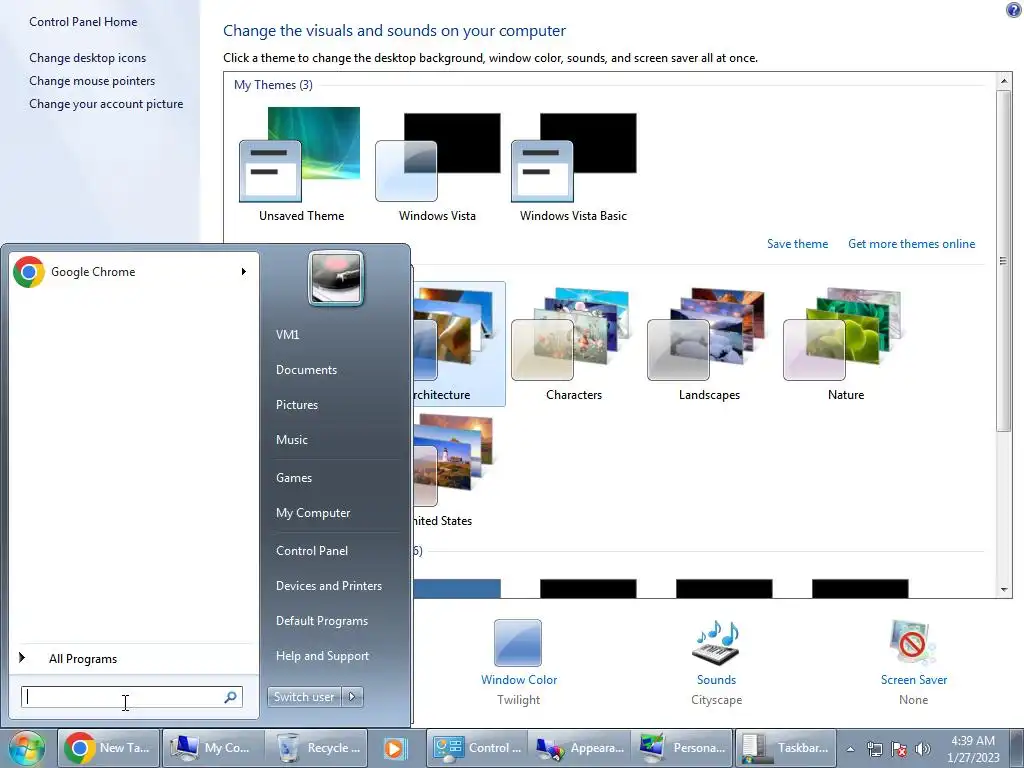Select the Unsaved Theme

coord(301,165)
